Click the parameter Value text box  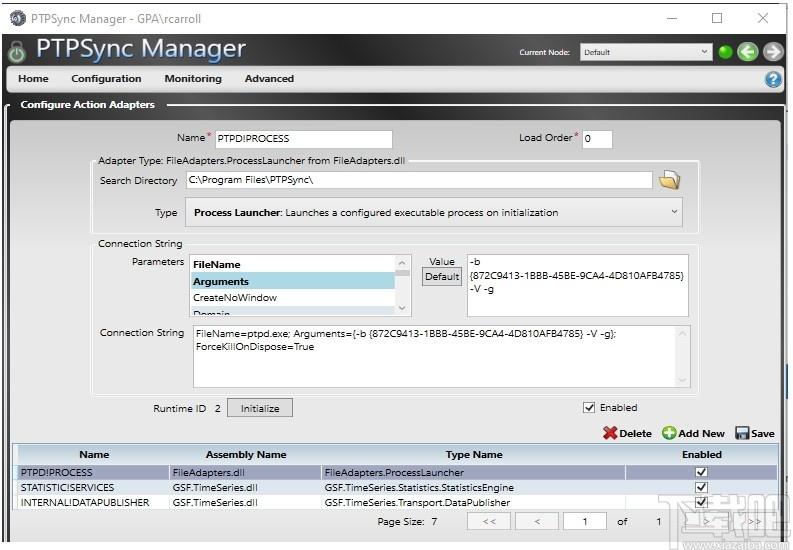pos(578,286)
